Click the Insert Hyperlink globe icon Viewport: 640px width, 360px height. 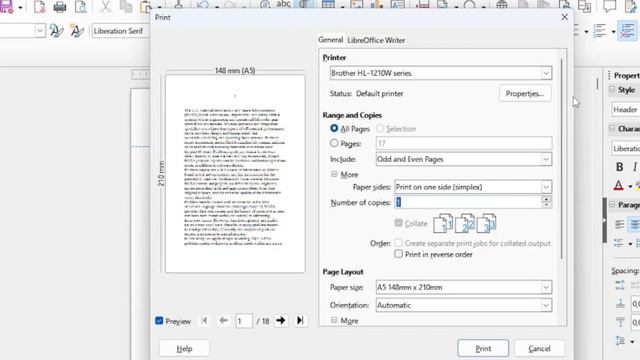click(502, 5)
